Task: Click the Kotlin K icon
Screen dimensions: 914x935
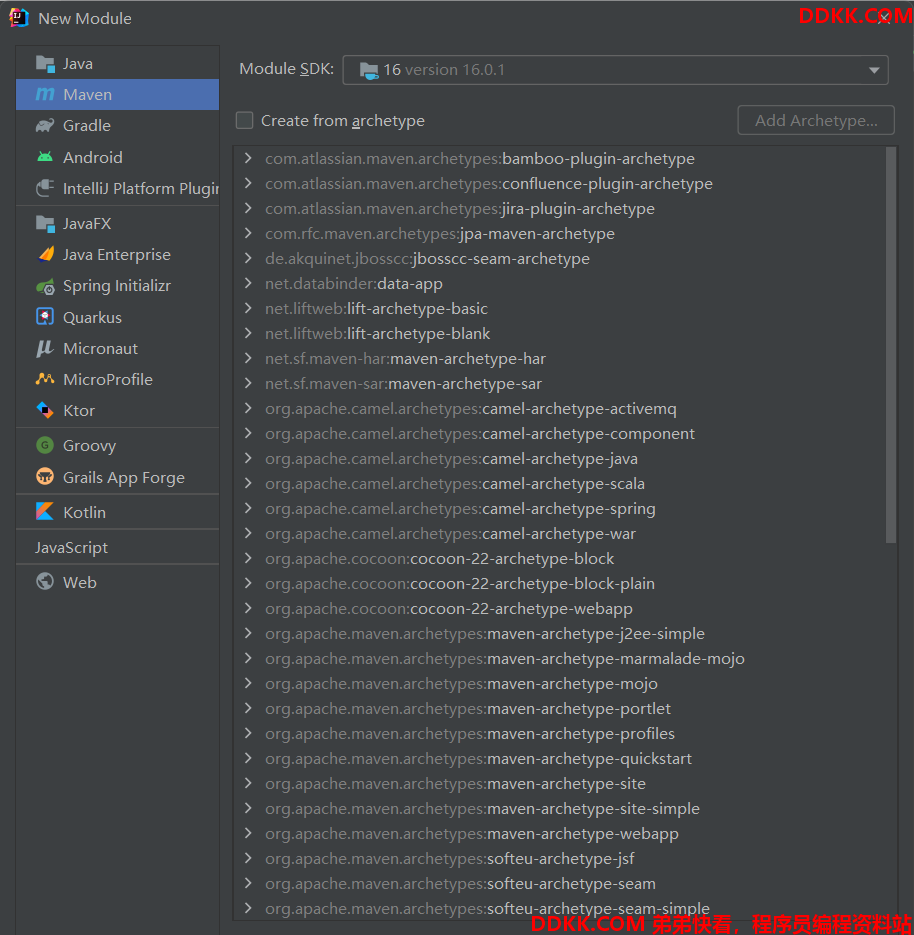Action: (x=45, y=512)
